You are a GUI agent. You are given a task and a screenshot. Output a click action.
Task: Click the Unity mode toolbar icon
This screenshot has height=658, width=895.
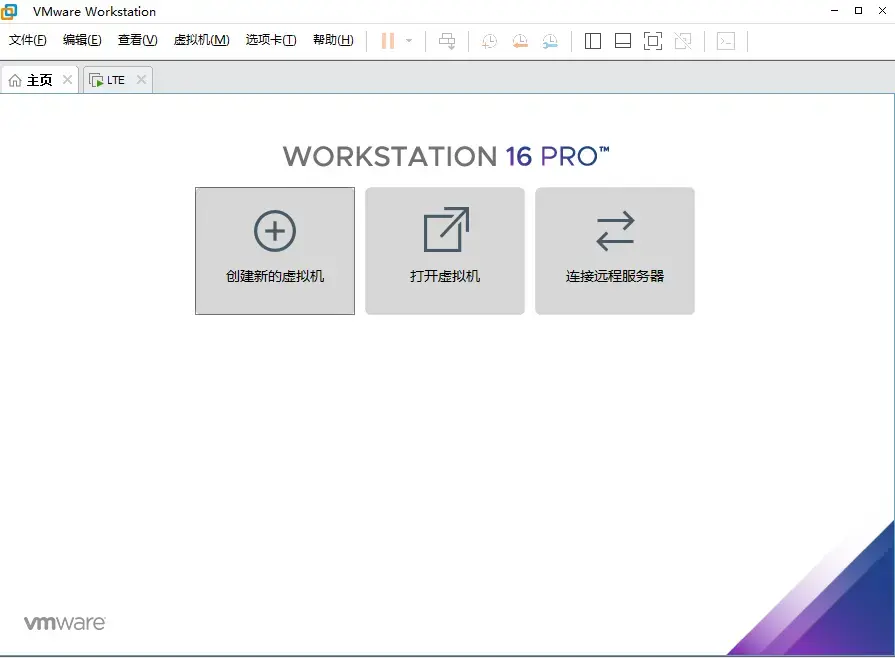(683, 41)
